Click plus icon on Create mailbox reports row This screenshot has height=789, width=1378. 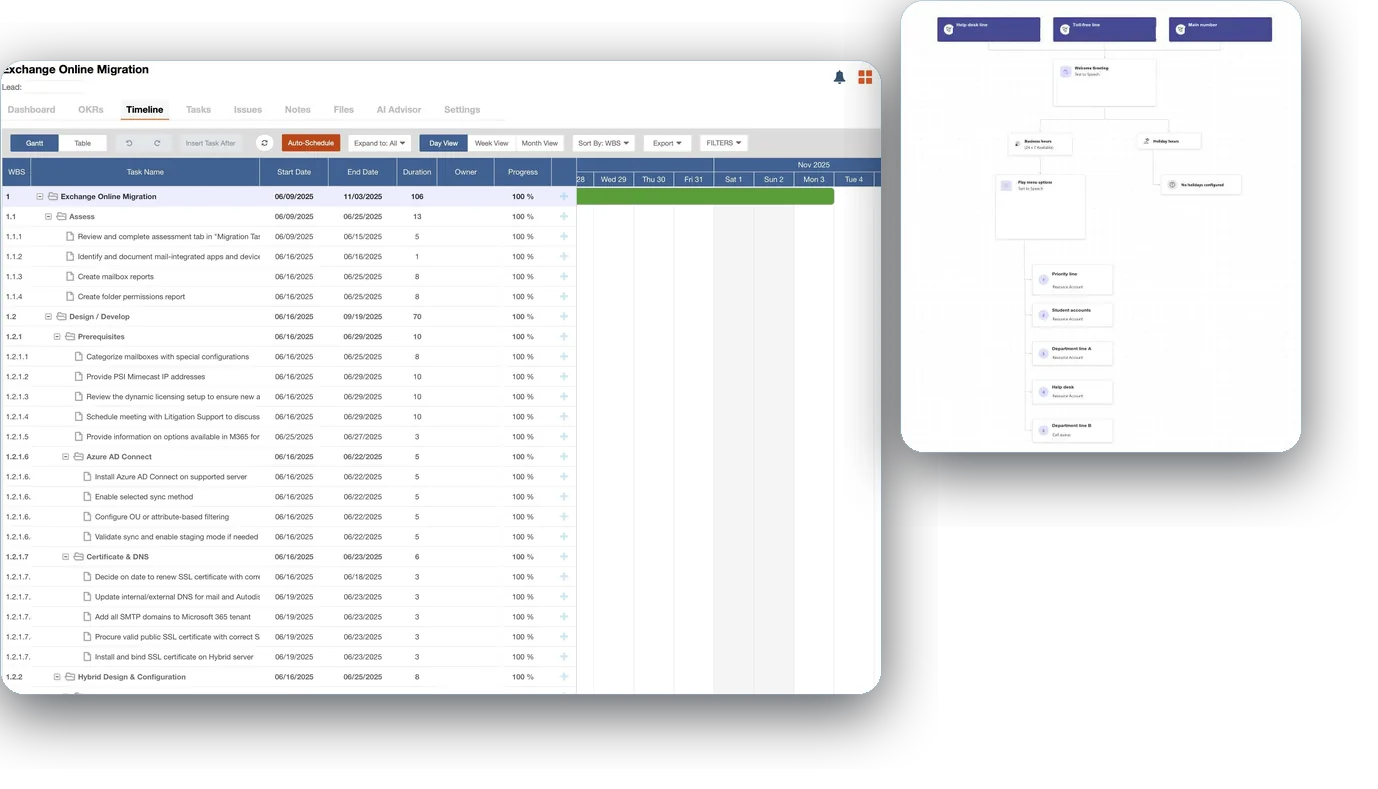coord(564,276)
